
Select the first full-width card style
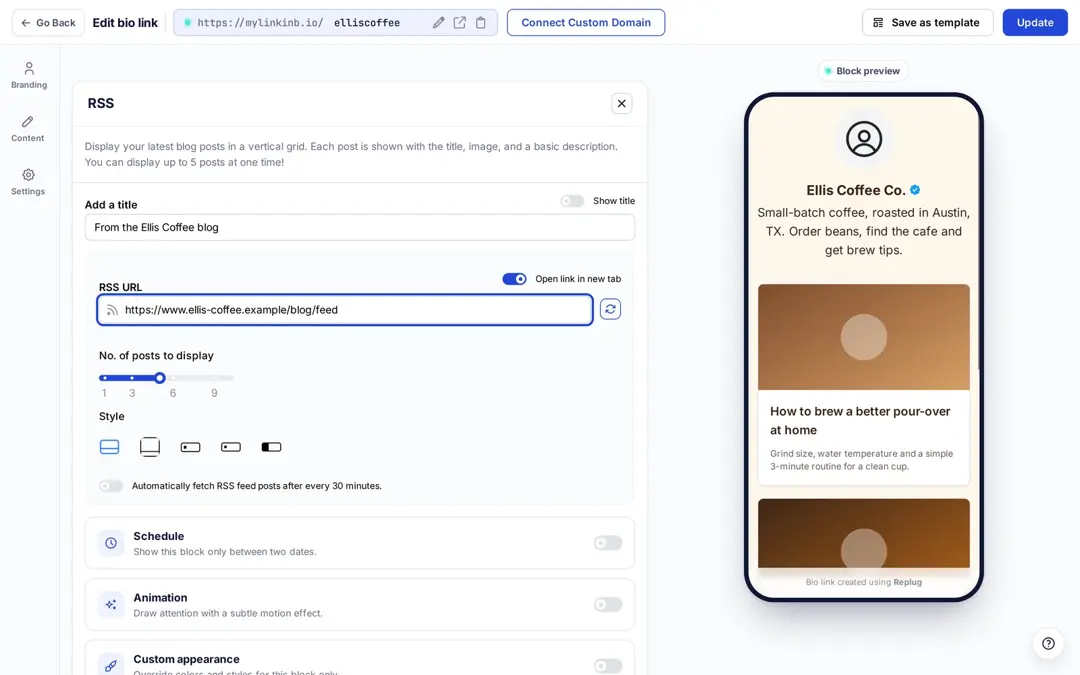tap(110, 447)
